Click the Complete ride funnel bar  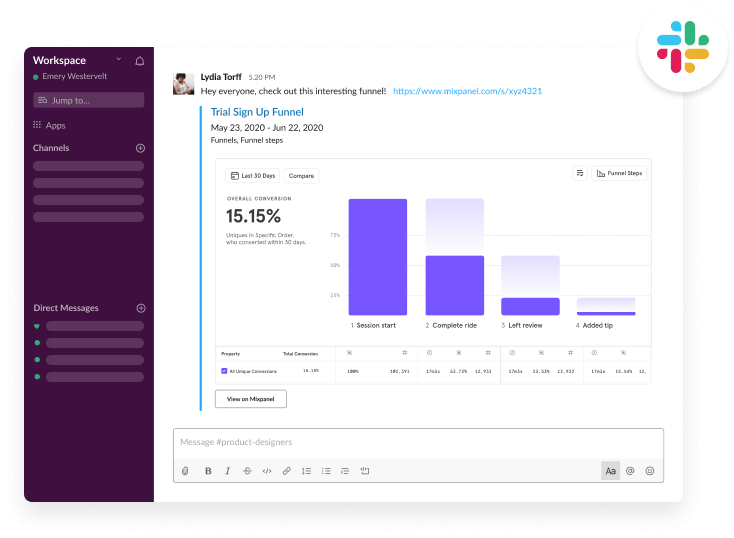coord(455,285)
